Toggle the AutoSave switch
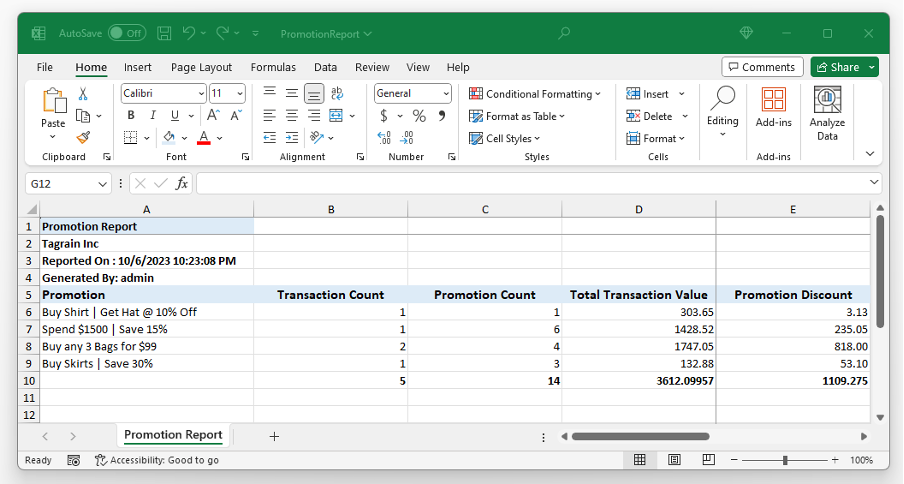 (x=127, y=33)
